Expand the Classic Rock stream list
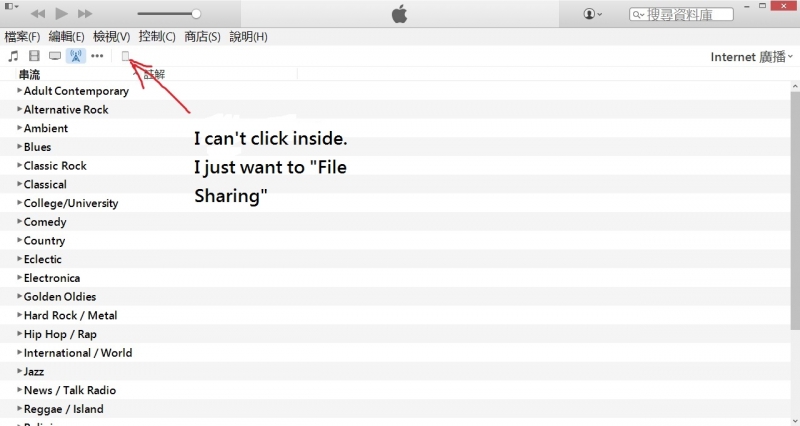The width and height of the screenshot is (800, 426). click(x=19, y=165)
